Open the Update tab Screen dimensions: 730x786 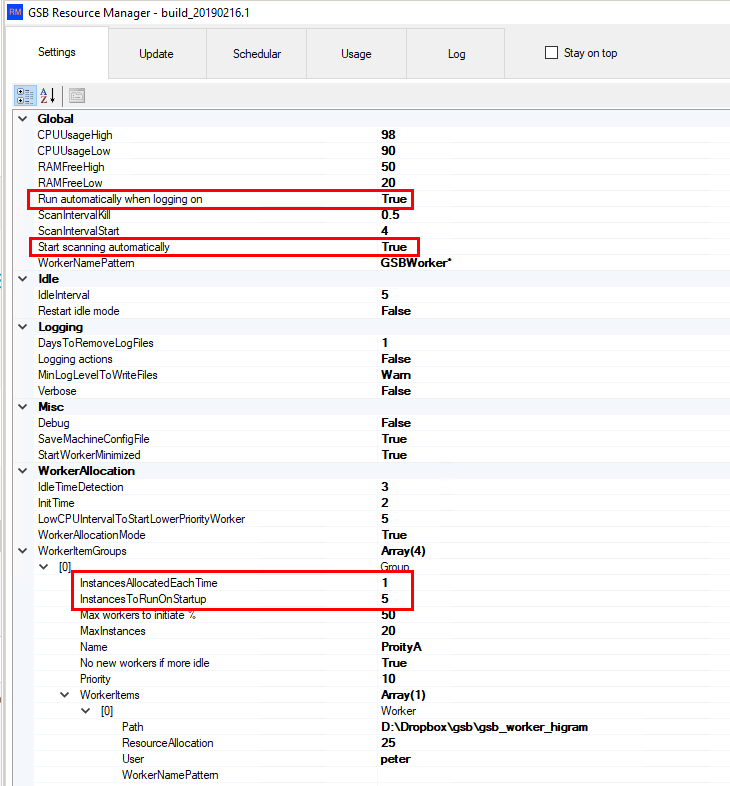coord(156,54)
